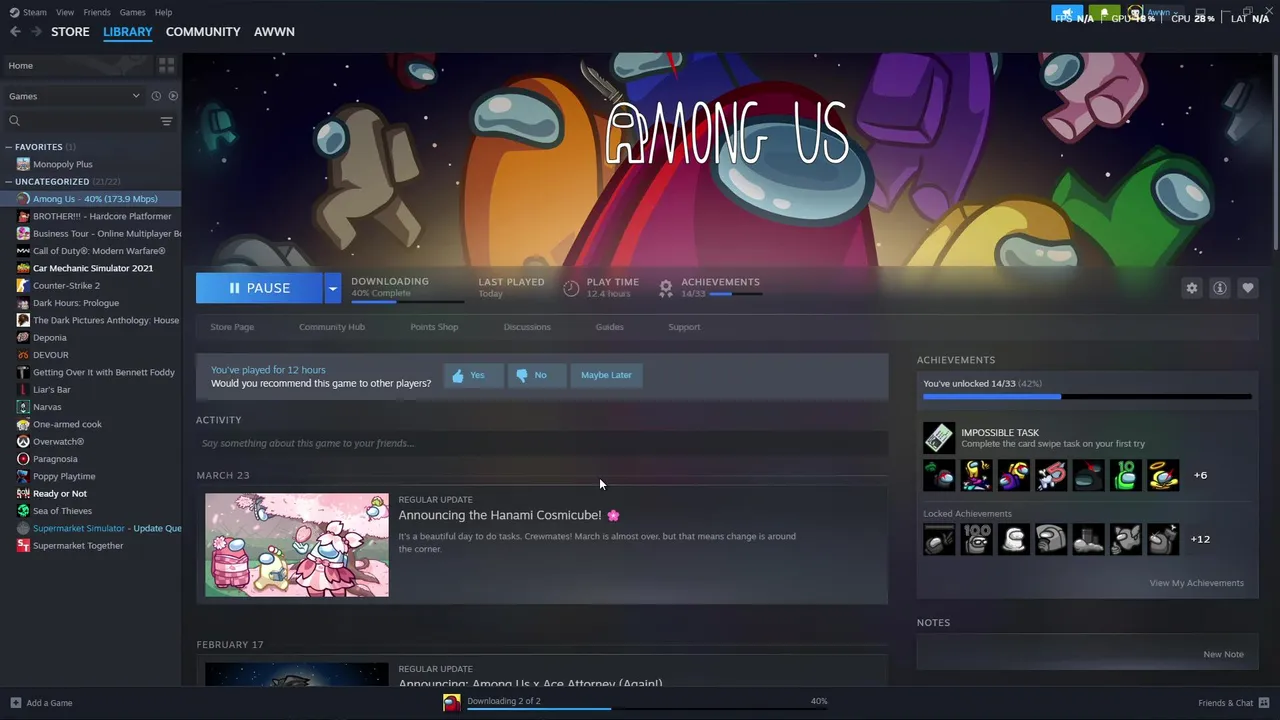
Task: Go back with the left arrow
Action: point(15,32)
